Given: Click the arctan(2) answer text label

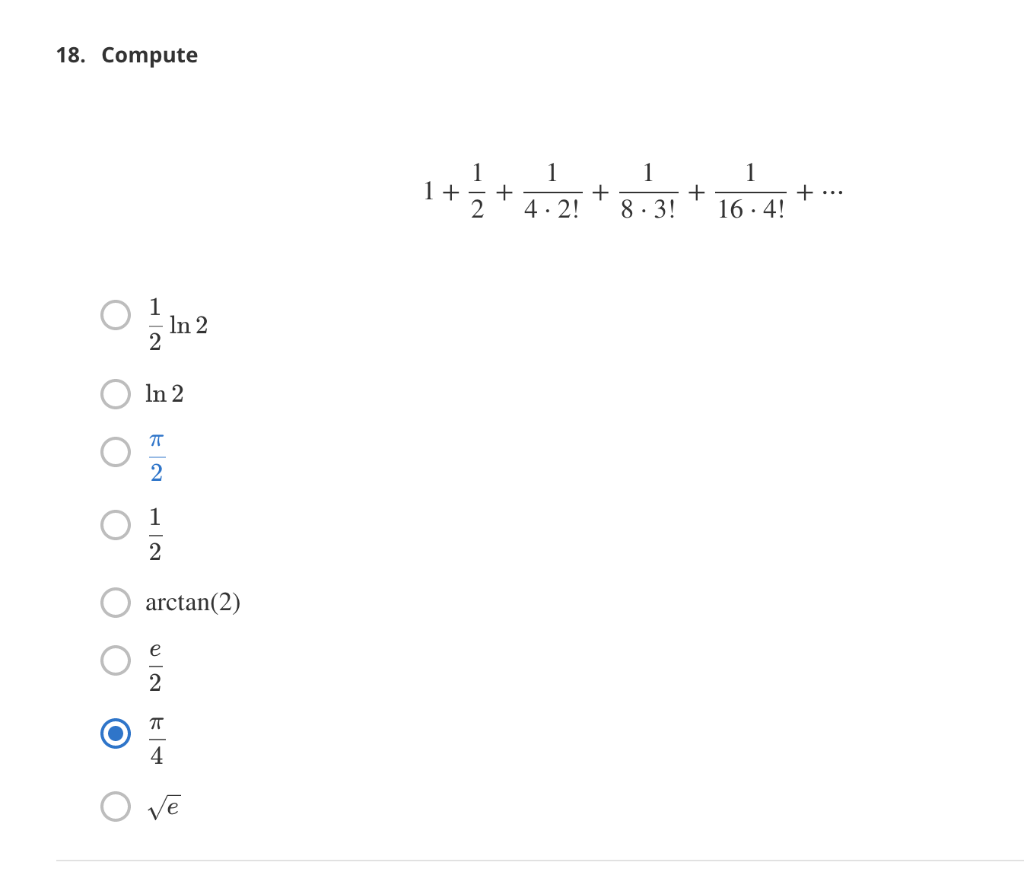Looking at the screenshot, I should coord(194,602).
